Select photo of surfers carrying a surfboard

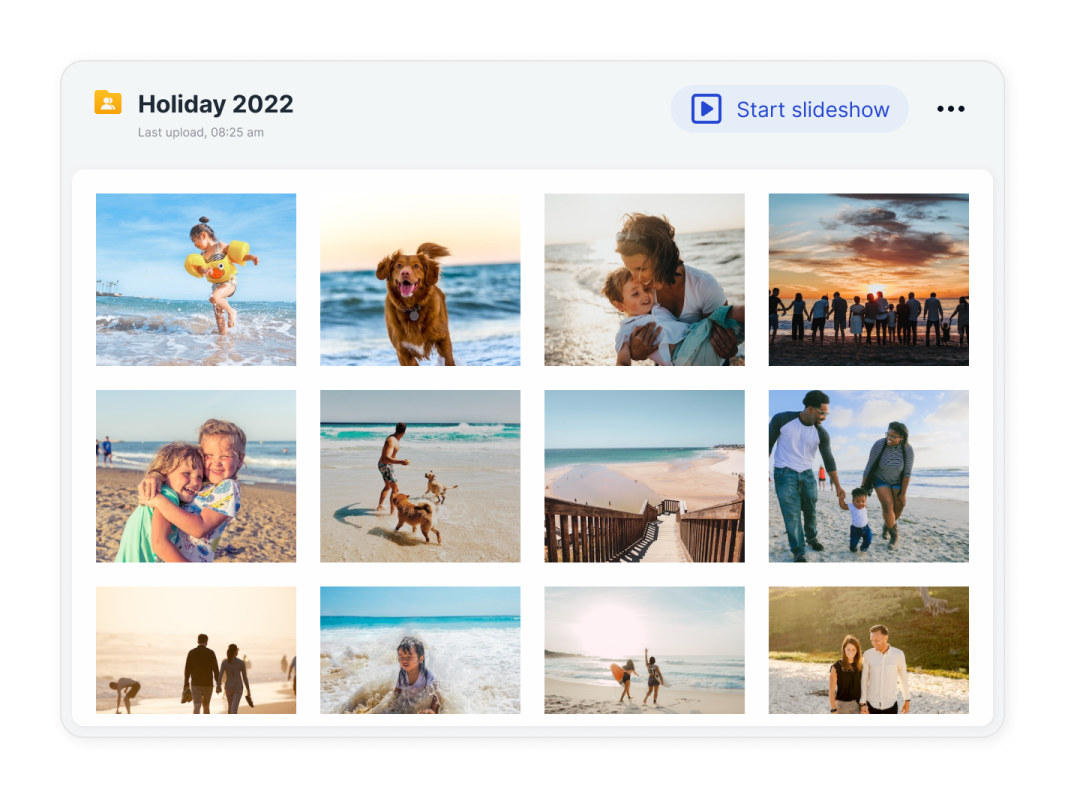(644, 650)
